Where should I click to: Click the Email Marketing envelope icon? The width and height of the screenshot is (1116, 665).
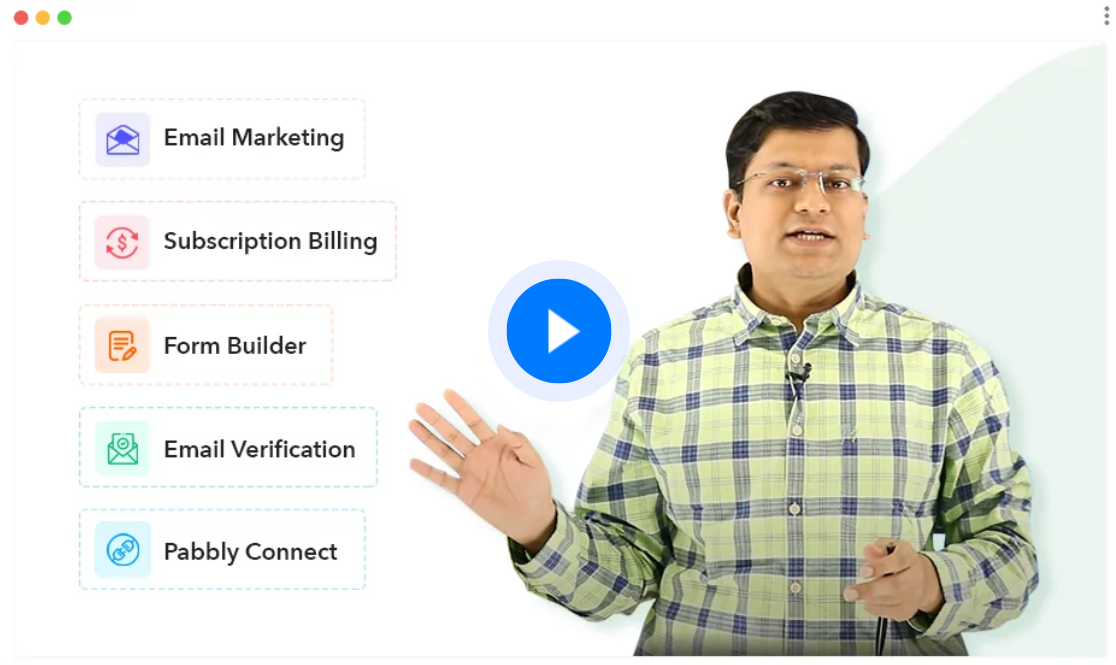tap(122, 139)
